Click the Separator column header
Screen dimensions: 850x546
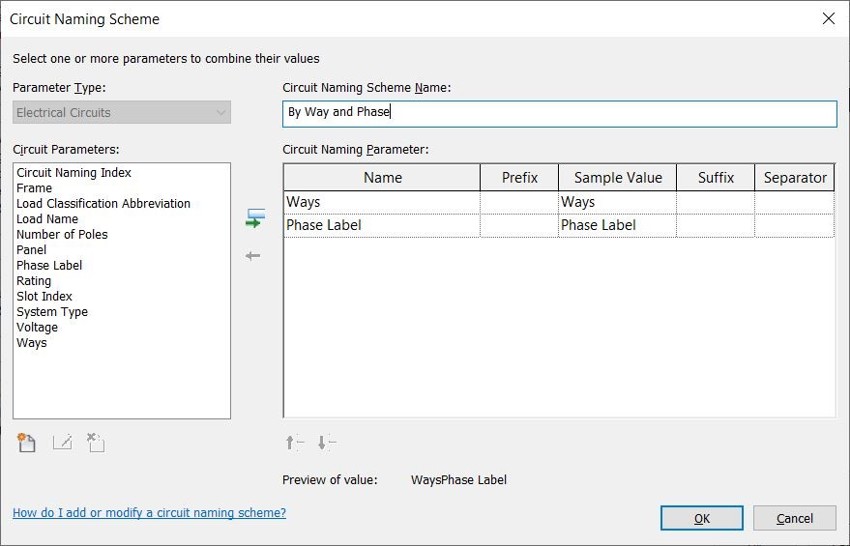795,177
